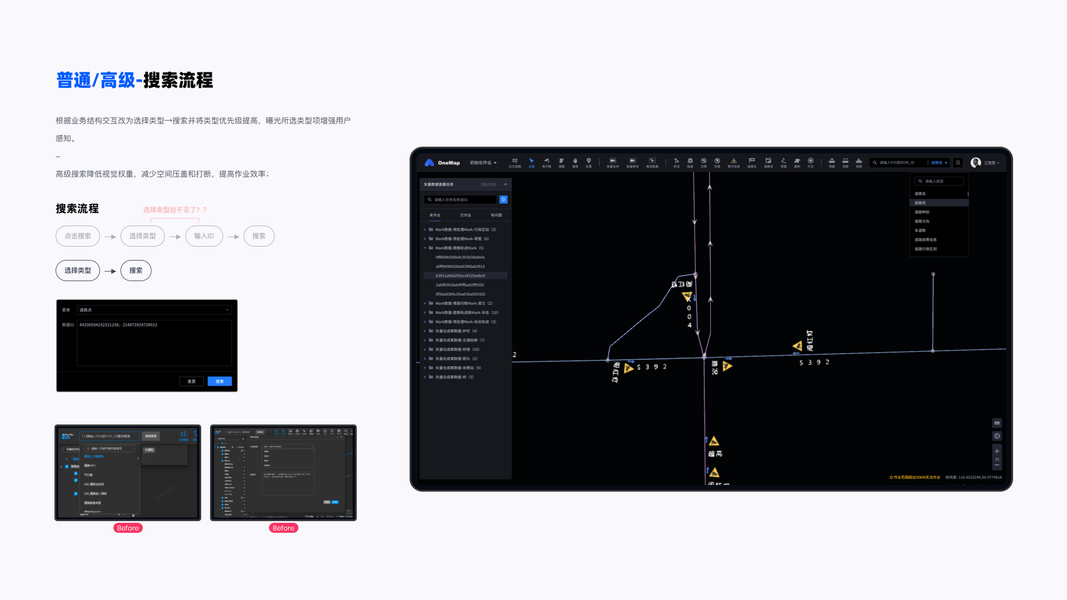Expand Mark数据-预处理Mark-行政区划 (3) folder
The width and height of the screenshot is (1067, 600).
(x=425, y=229)
